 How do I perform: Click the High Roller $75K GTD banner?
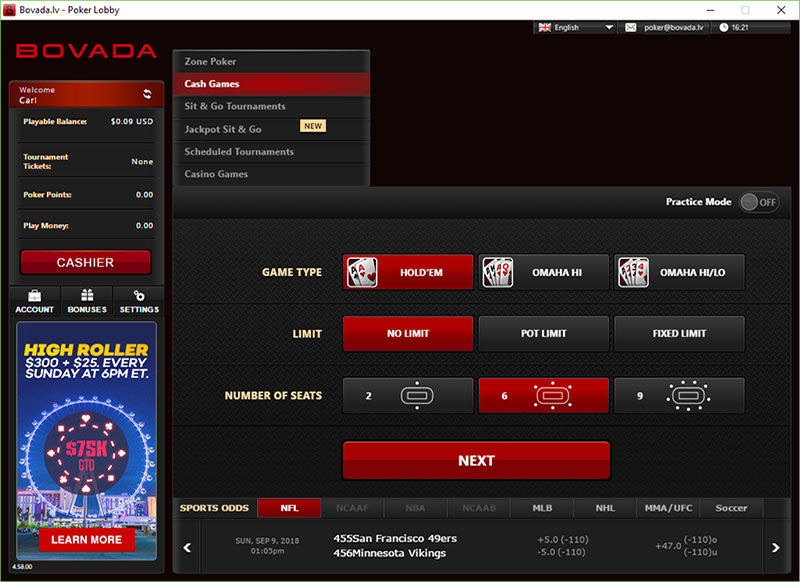[x=86, y=441]
